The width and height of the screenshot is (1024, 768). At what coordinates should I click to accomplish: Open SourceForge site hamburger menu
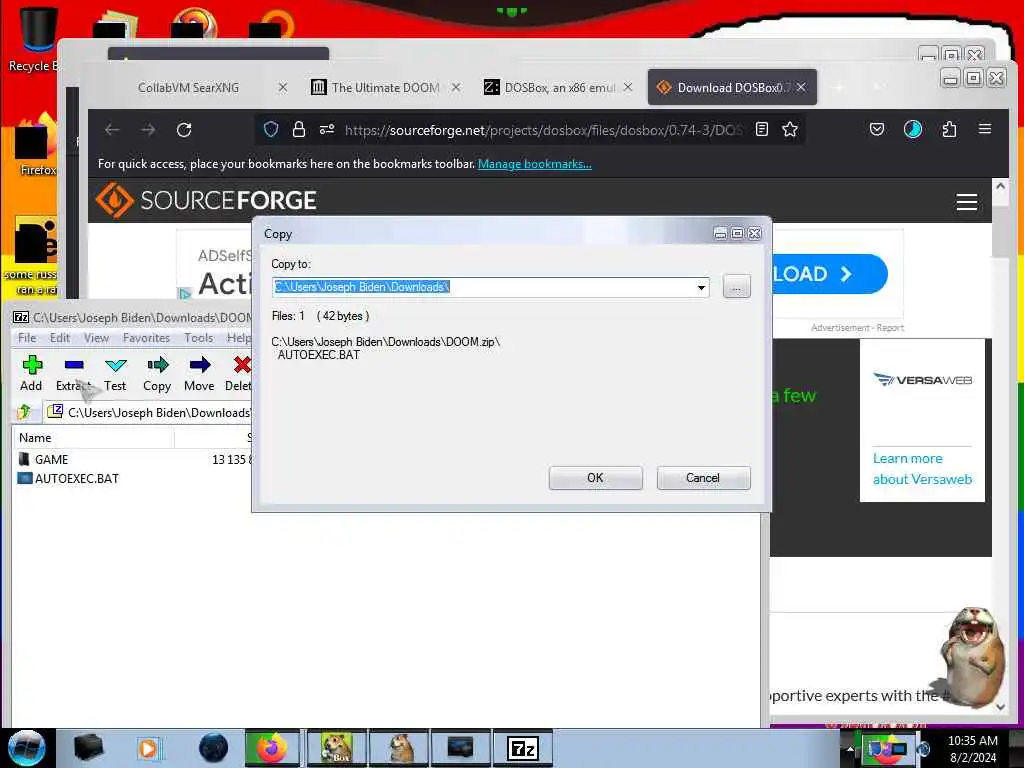(967, 202)
